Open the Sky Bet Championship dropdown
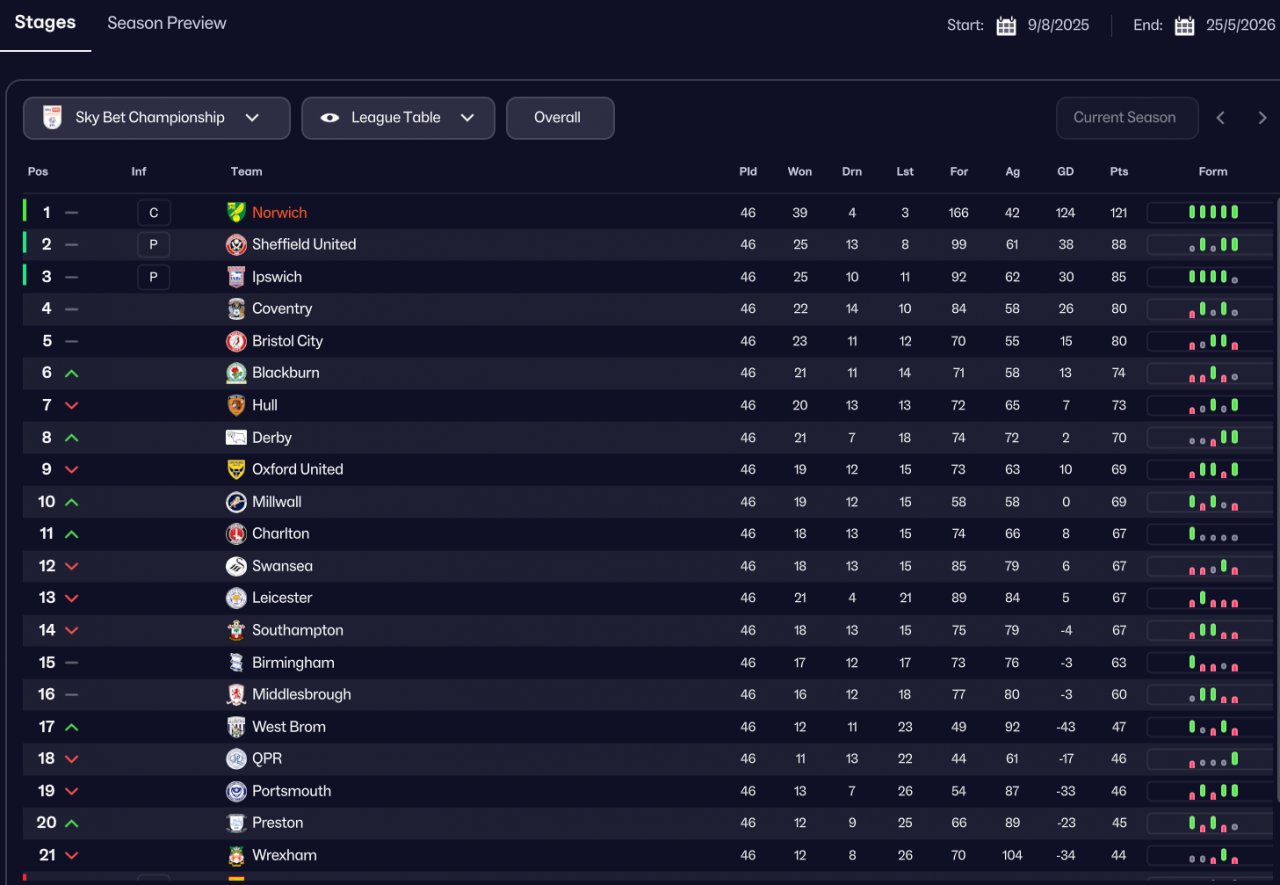The height and width of the screenshot is (885, 1280). (156, 118)
